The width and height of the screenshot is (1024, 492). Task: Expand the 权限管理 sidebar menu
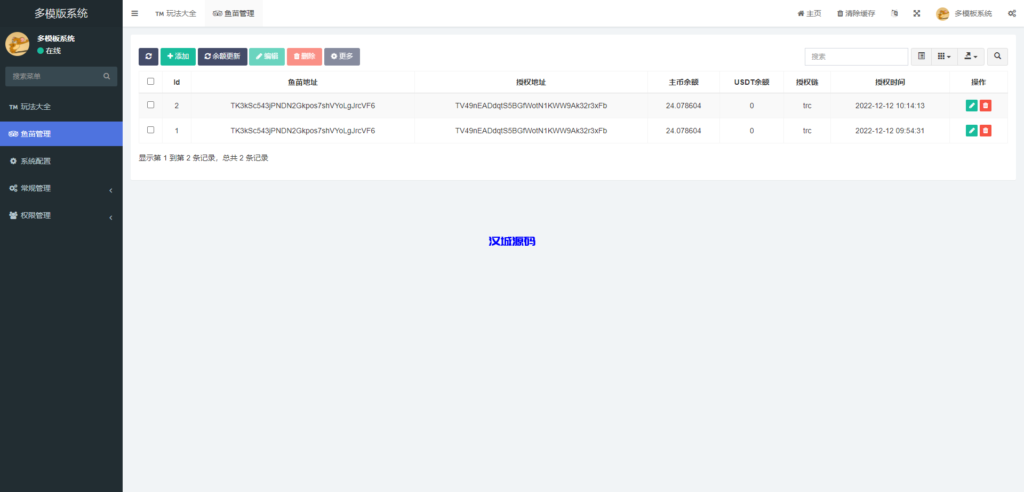pyautogui.click(x=61, y=215)
